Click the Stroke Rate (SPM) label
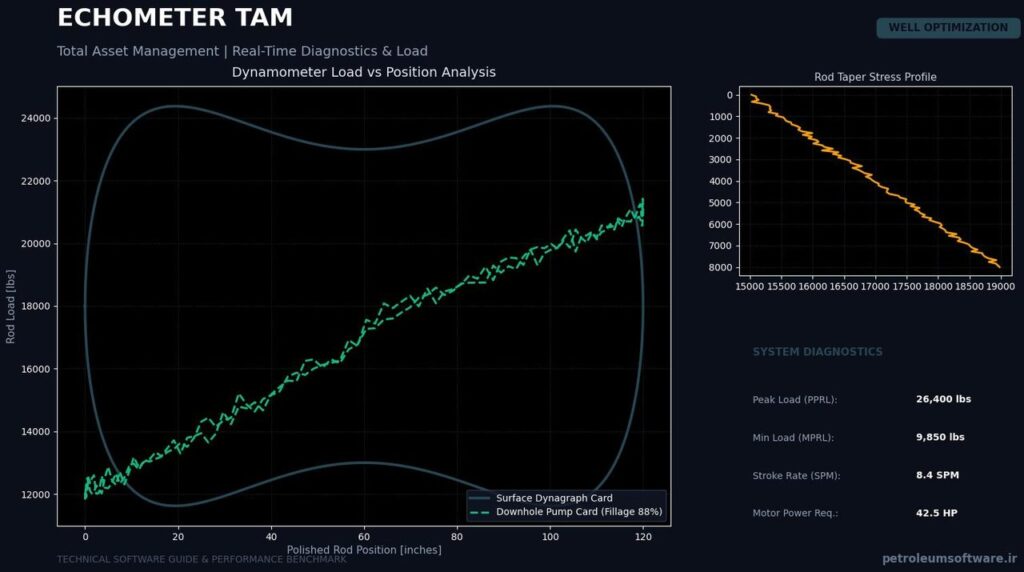Screen dimensions: 1024x572 [x=796, y=475]
